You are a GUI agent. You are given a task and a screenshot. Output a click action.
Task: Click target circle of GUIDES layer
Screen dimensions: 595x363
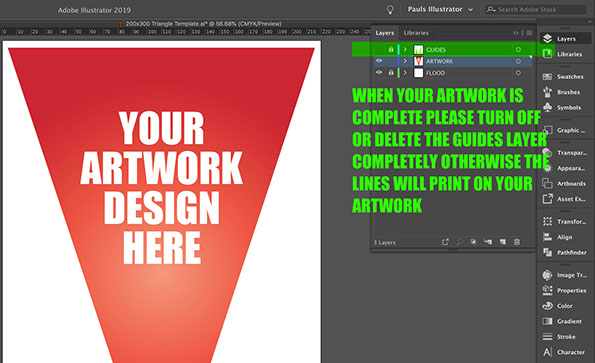518,50
